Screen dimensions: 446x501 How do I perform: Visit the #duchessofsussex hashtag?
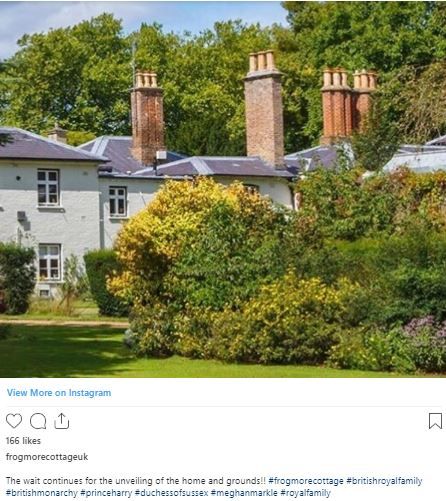click(x=172, y=493)
